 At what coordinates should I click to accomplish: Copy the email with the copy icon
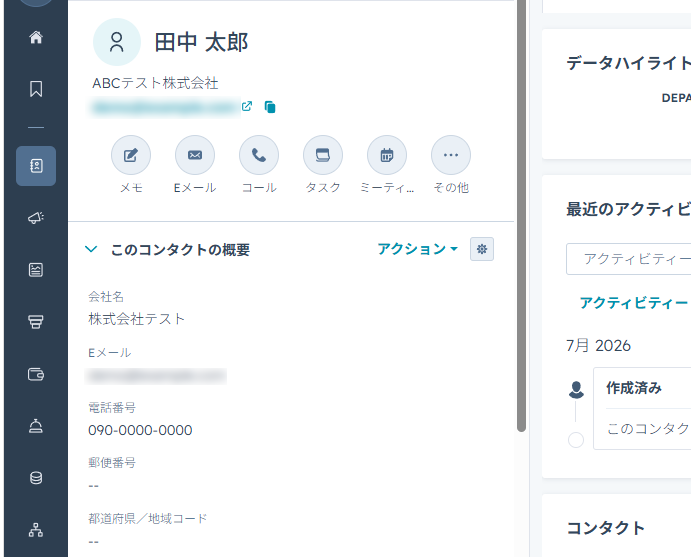270,107
